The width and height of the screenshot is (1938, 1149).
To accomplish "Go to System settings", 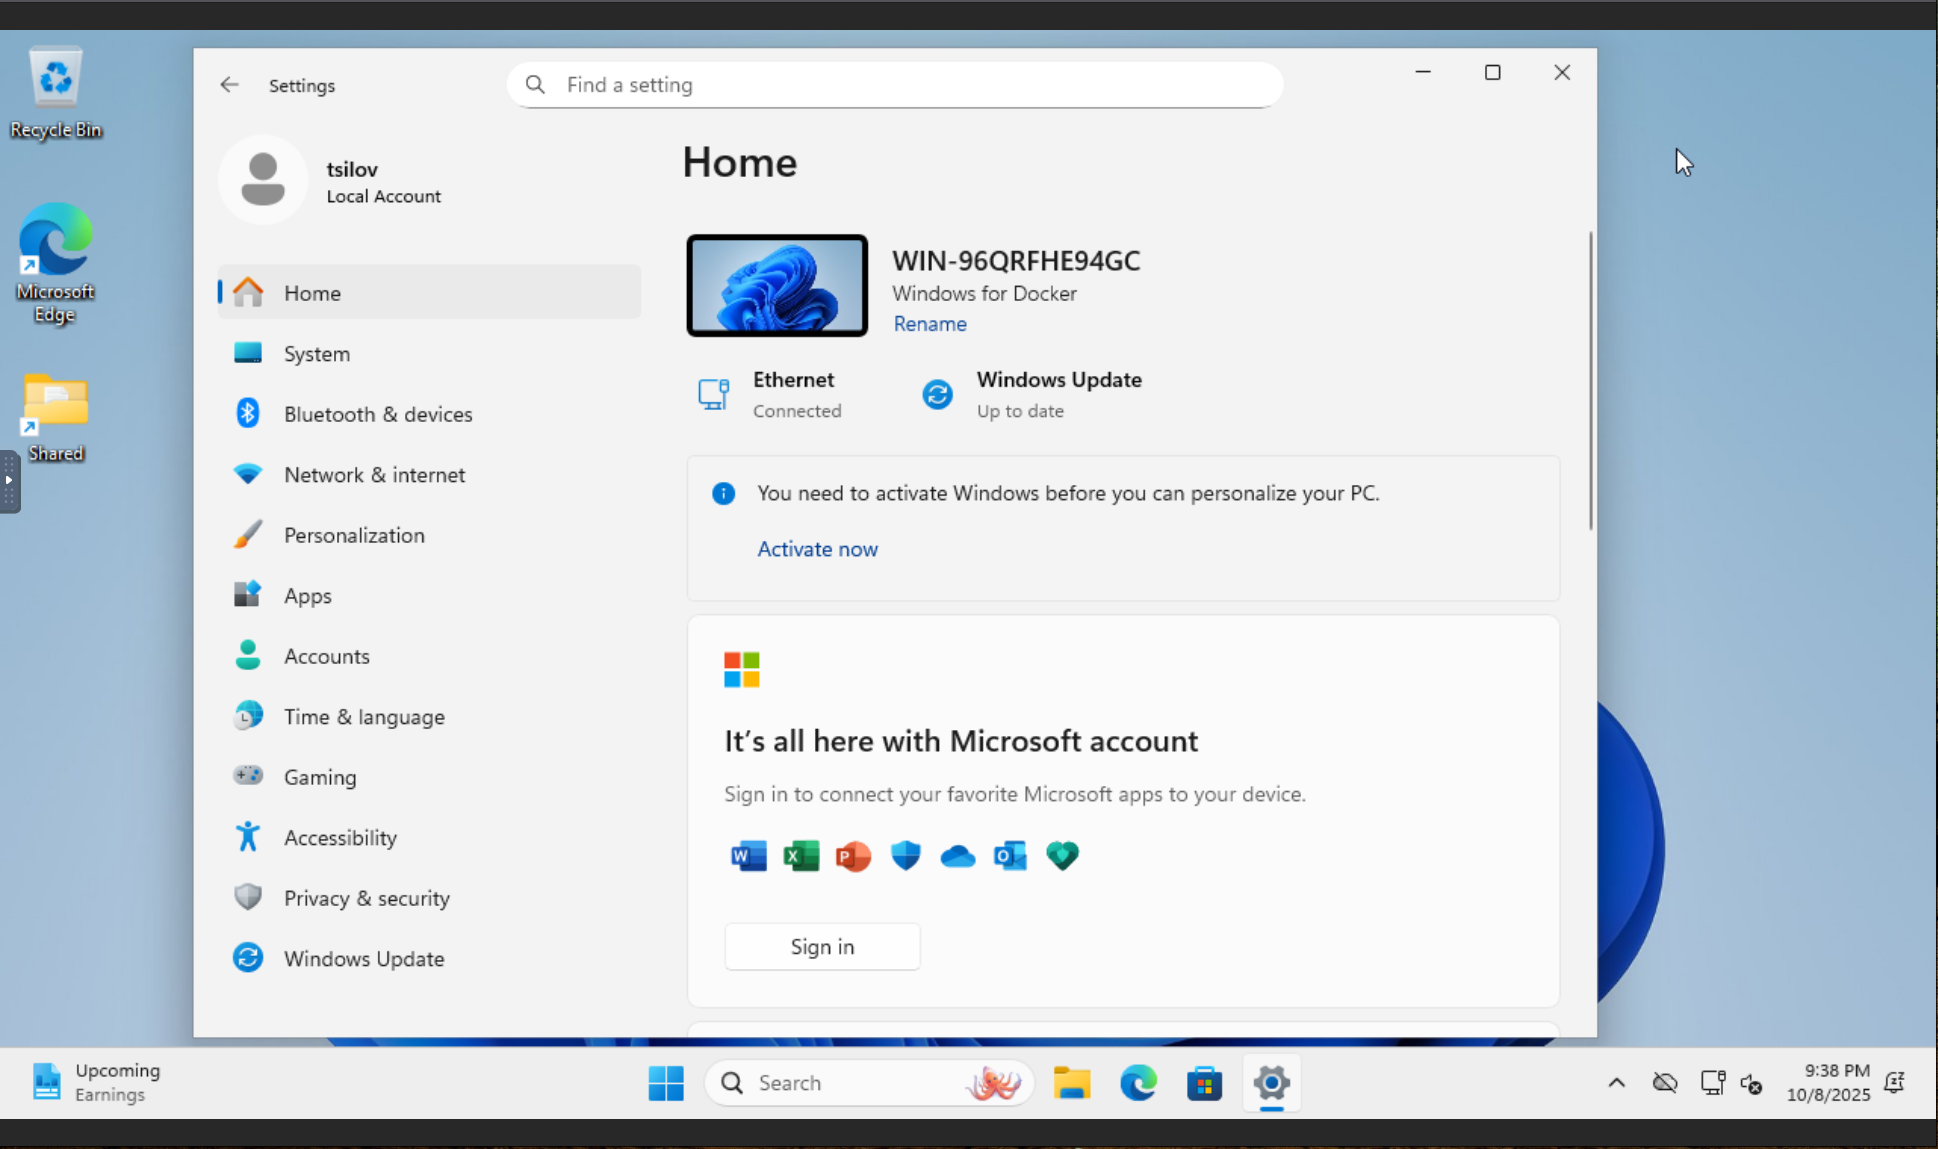I will [x=316, y=353].
